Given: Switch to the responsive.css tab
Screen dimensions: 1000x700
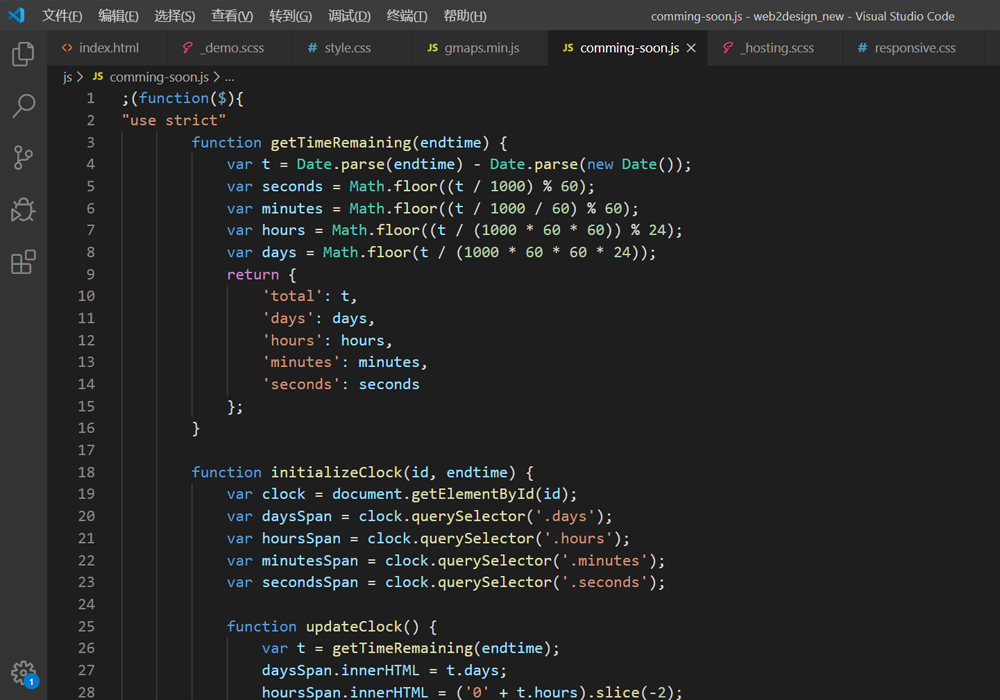Looking at the screenshot, I should [913, 48].
